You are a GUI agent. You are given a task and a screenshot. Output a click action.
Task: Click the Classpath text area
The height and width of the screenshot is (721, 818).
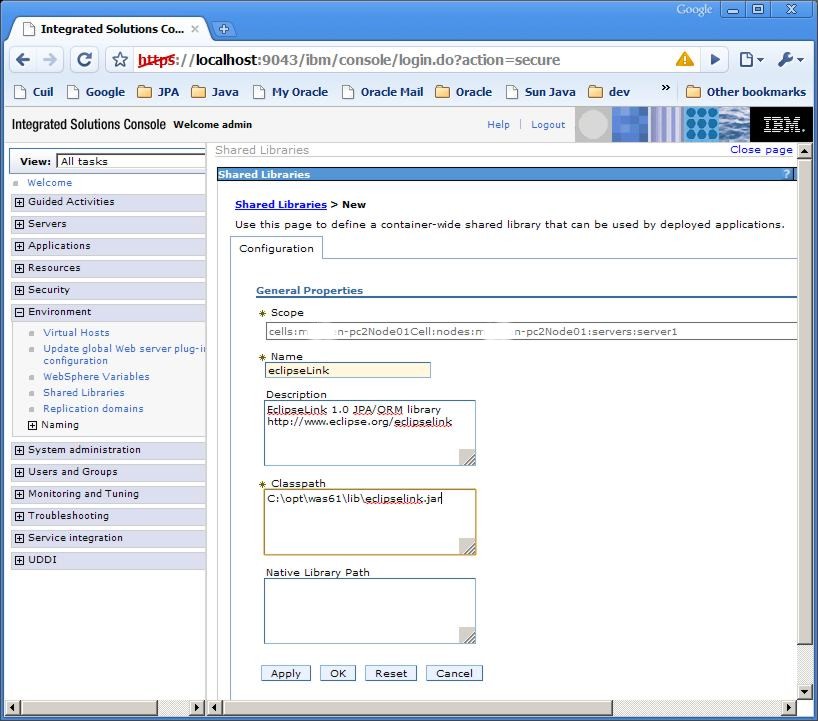(370, 522)
